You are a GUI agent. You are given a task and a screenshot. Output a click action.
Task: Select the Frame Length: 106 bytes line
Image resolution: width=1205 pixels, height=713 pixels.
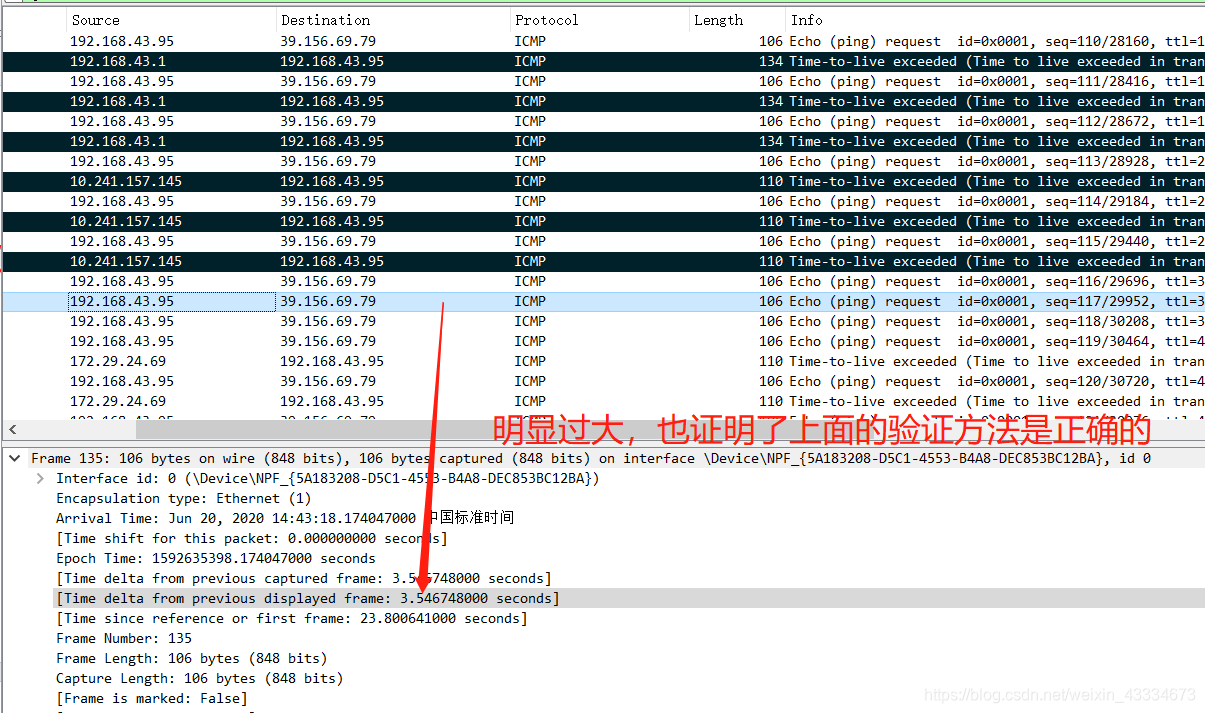point(191,658)
